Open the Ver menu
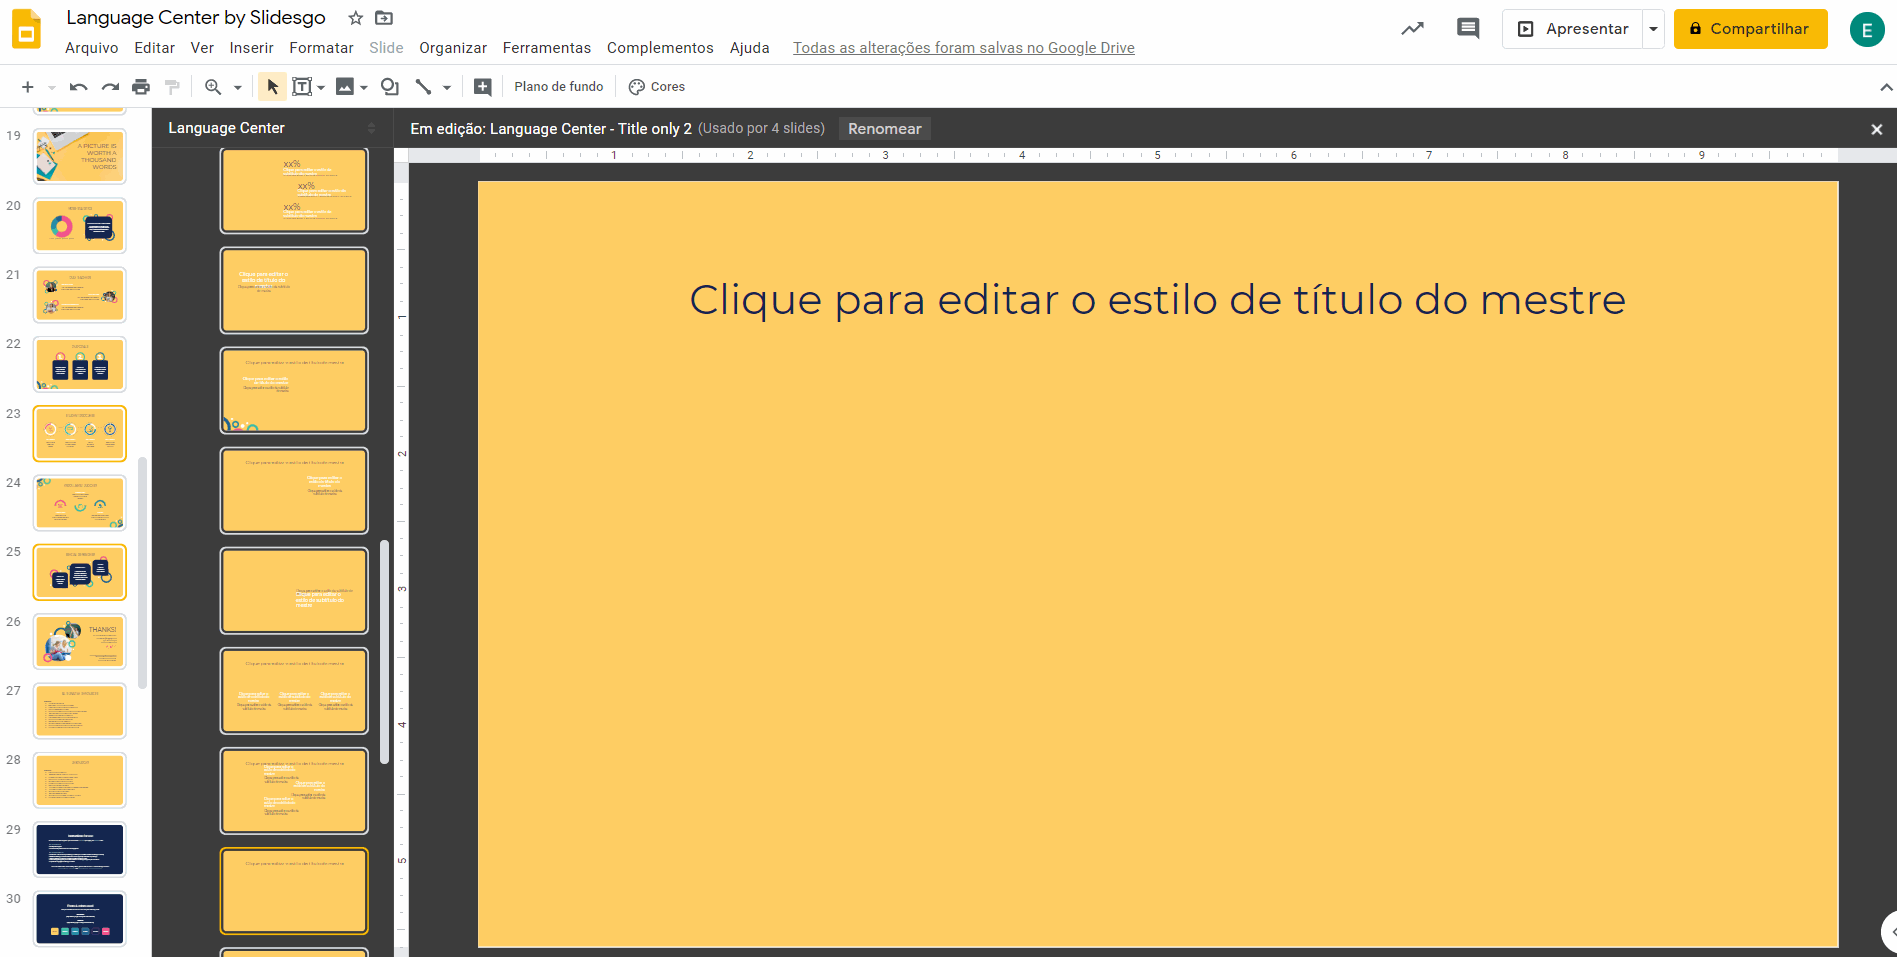Image resolution: width=1897 pixels, height=957 pixels. [x=202, y=48]
